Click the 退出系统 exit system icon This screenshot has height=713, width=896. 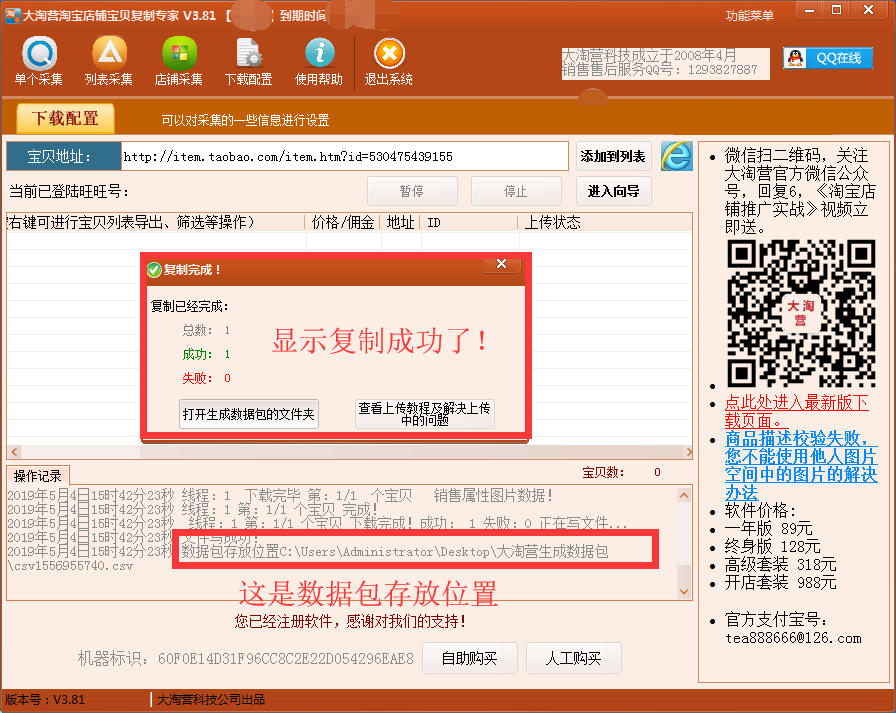[389, 61]
